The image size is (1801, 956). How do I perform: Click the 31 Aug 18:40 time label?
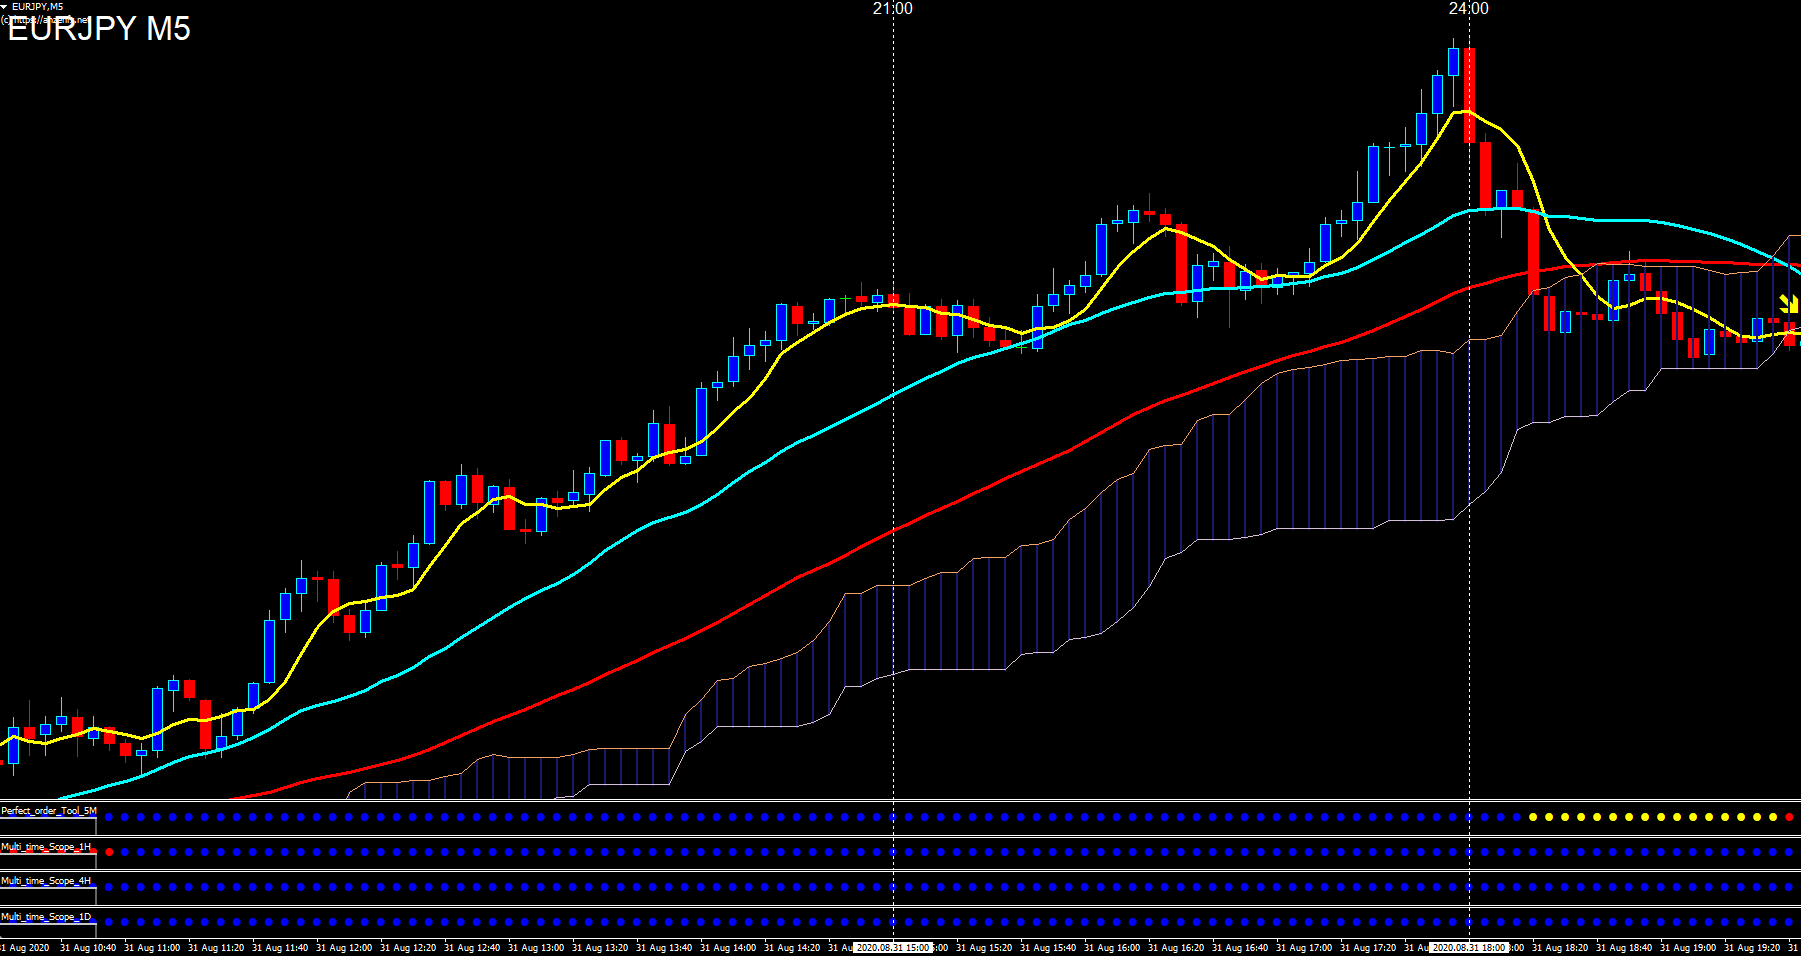pos(1624,948)
